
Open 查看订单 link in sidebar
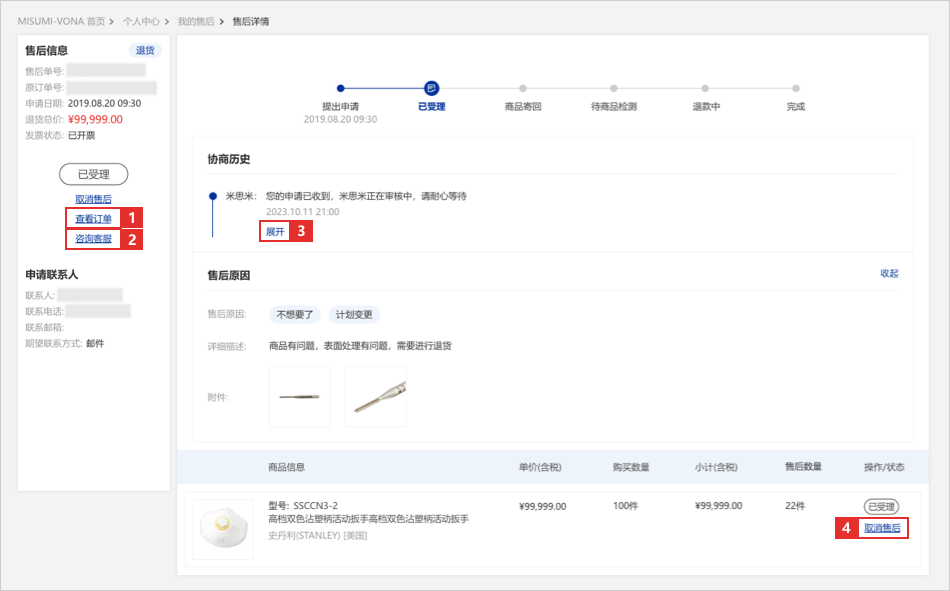pyautogui.click(x=93, y=219)
